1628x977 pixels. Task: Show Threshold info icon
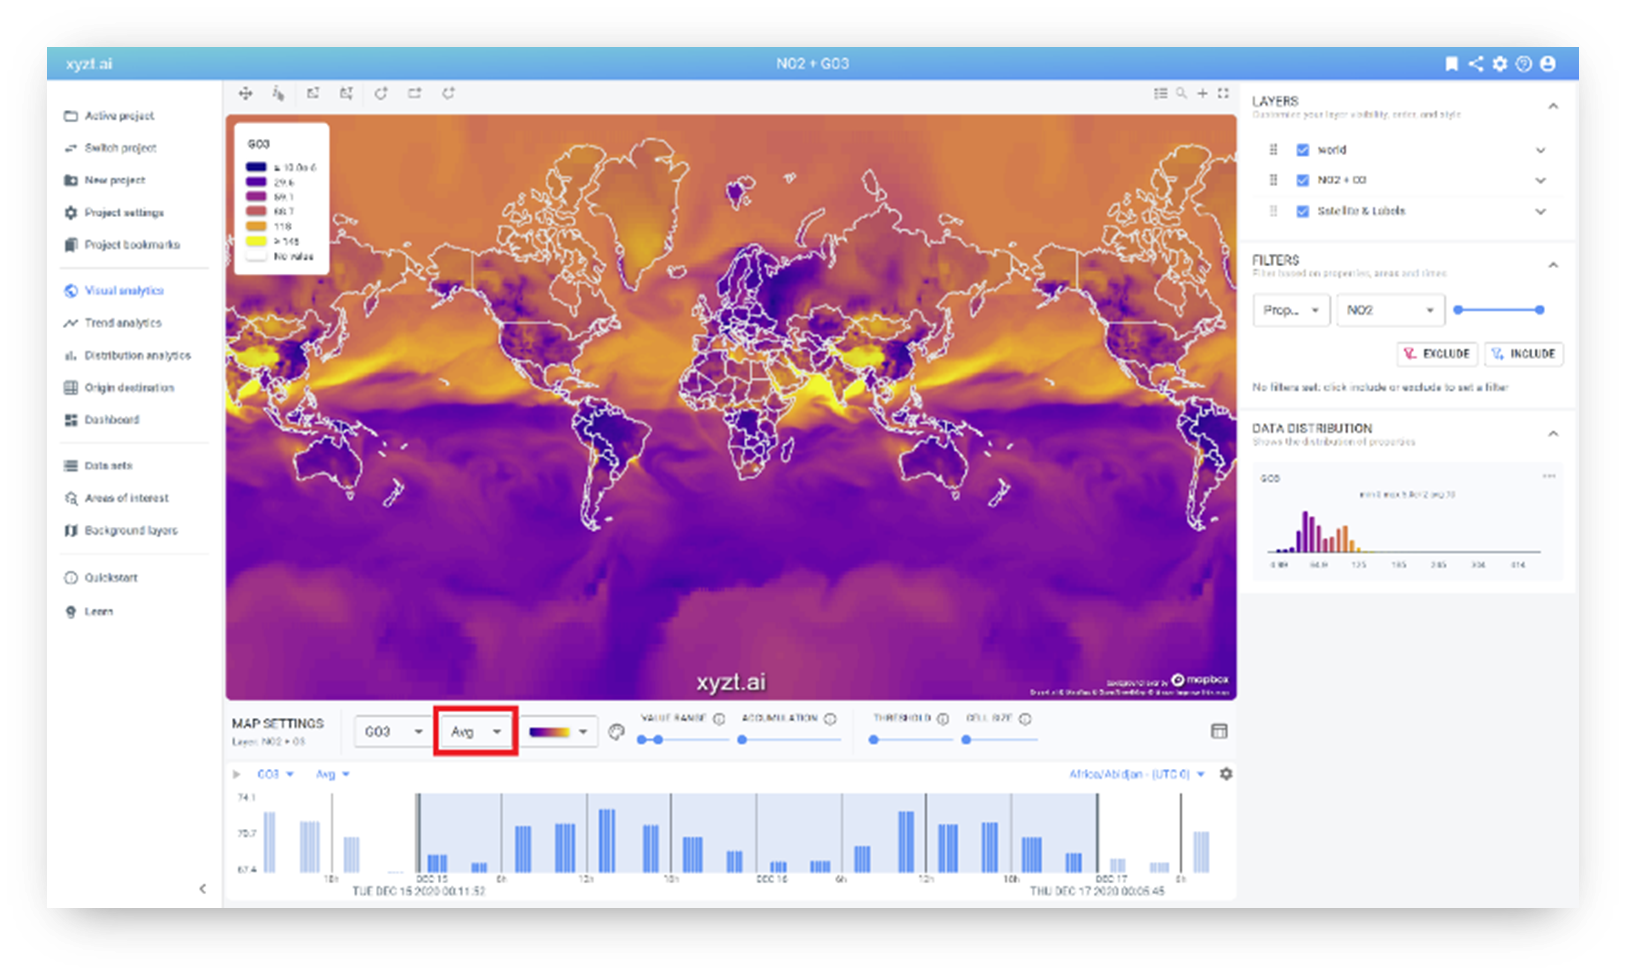tap(943, 718)
